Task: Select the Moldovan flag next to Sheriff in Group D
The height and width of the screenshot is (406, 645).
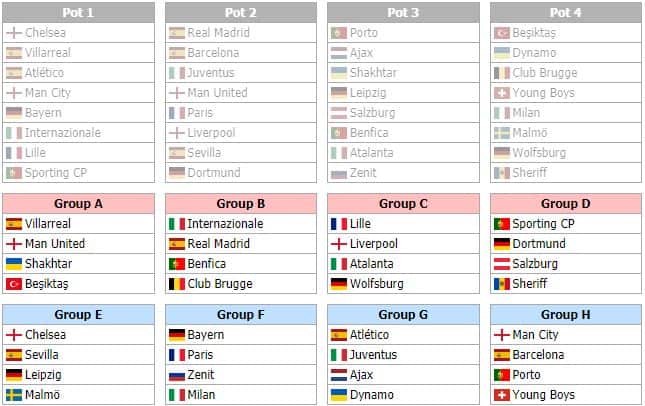Action: 501,284
